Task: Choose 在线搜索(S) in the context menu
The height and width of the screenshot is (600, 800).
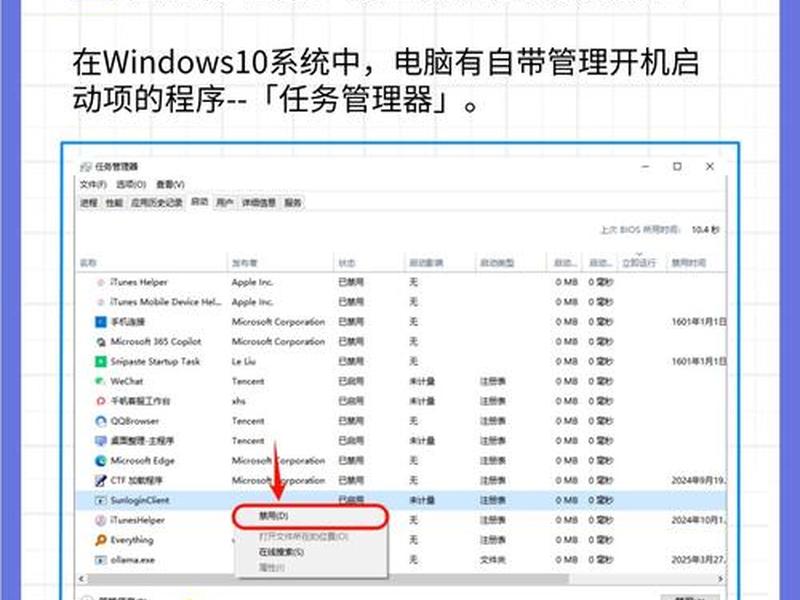Action: click(x=310, y=552)
